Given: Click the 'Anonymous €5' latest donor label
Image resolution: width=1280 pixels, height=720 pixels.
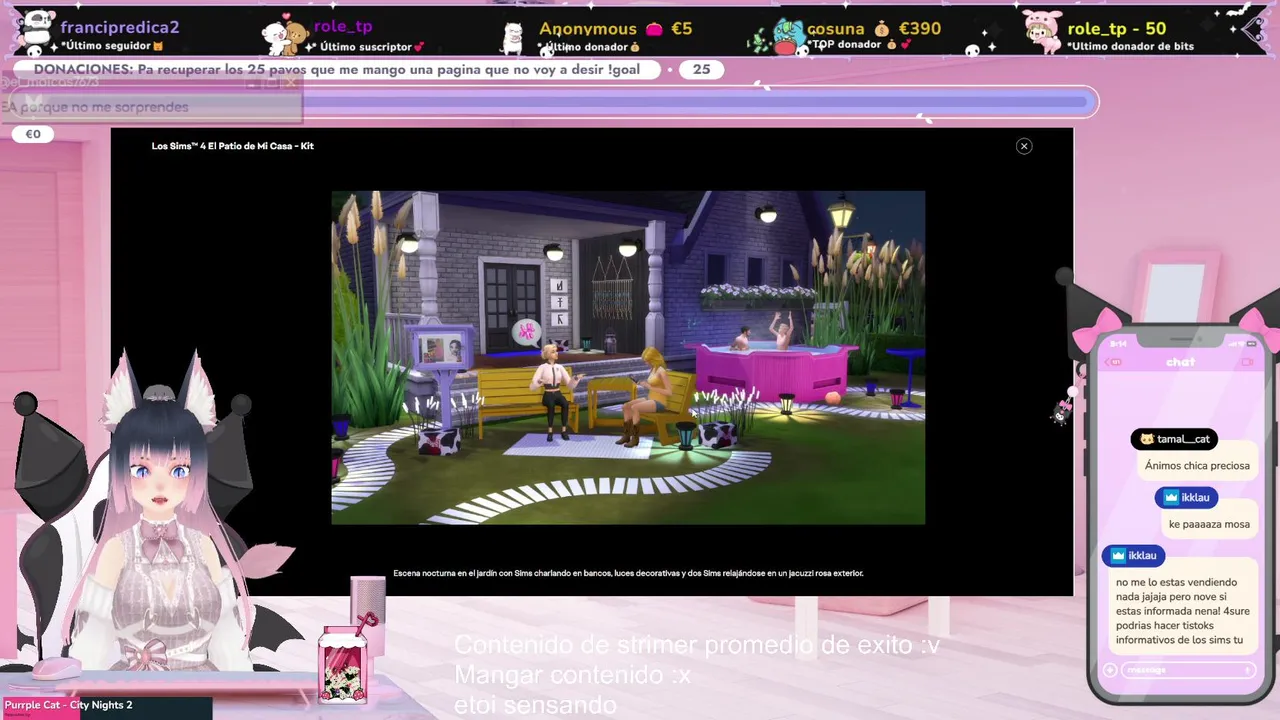Looking at the screenshot, I should click(x=615, y=29).
